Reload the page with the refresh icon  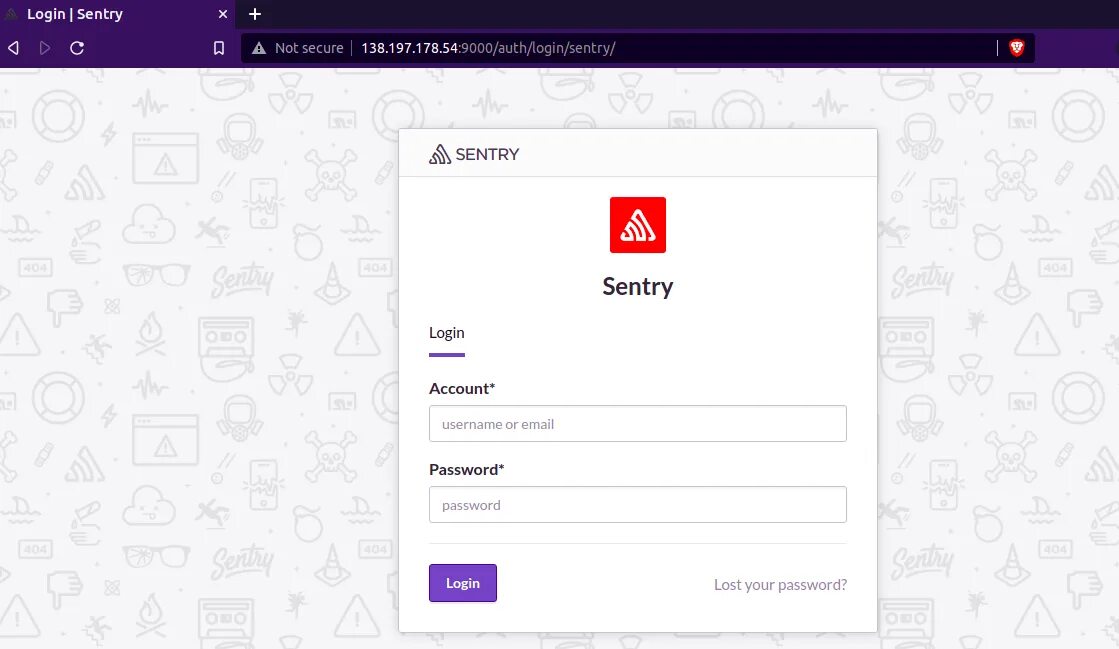coord(77,48)
